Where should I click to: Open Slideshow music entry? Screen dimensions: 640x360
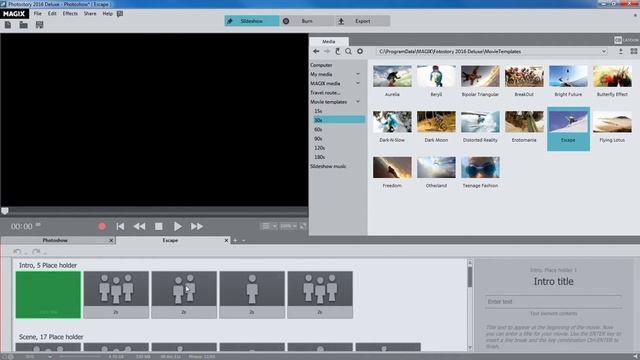pyautogui.click(x=328, y=166)
